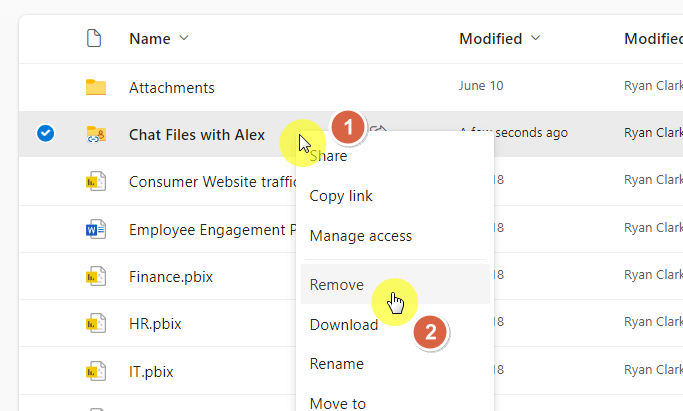Select Manage access in the context menu
The width and height of the screenshot is (683, 411).
point(361,236)
